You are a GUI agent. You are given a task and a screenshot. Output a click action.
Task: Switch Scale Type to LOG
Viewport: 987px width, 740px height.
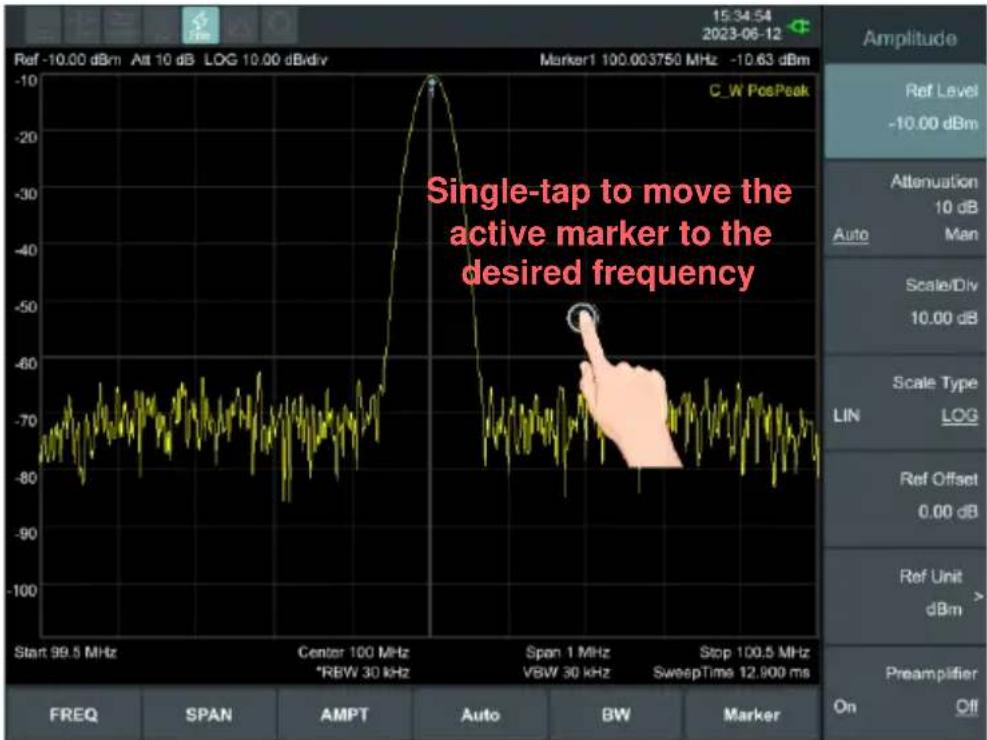click(x=959, y=416)
